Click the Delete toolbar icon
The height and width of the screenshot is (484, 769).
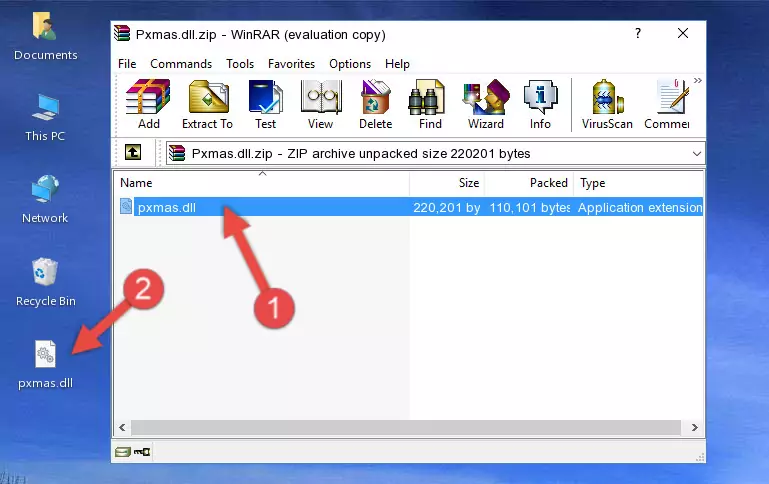point(376,104)
